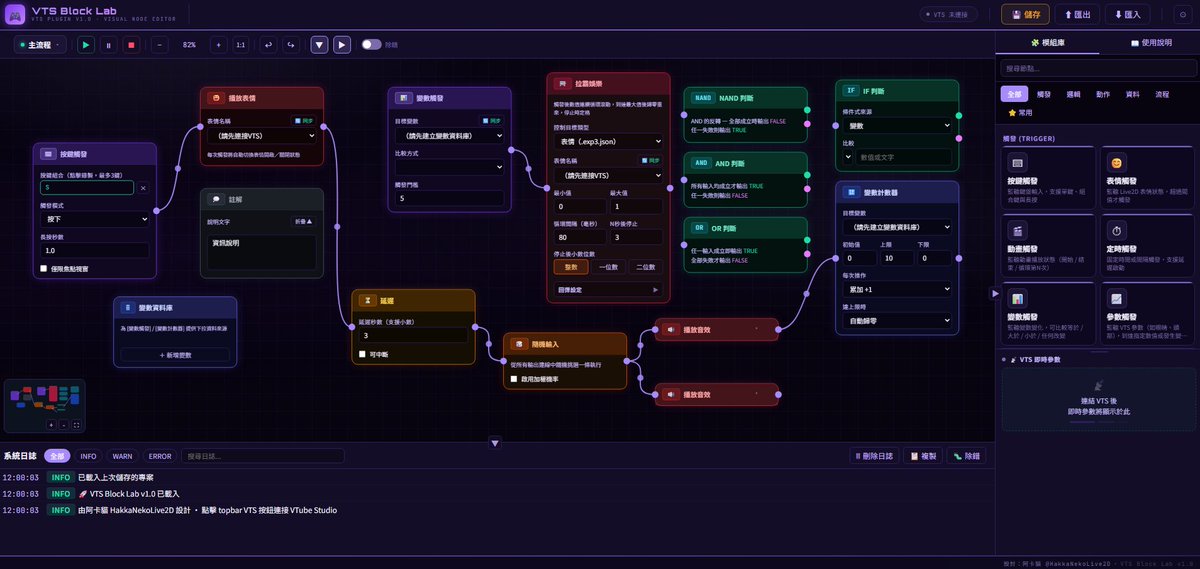Open the 比較方式 dropdown in the 變數觸發 node
Screen dimensions: 1200x569
click(450, 167)
